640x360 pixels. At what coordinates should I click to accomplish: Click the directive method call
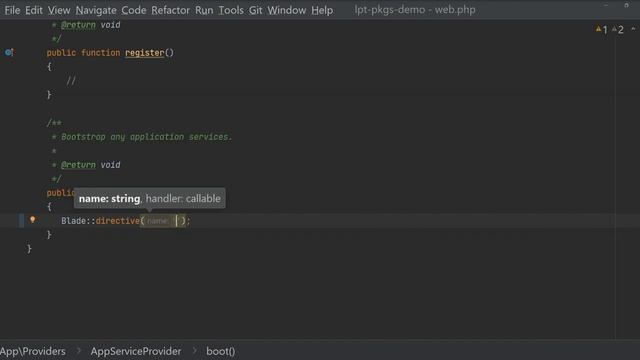click(x=118, y=221)
